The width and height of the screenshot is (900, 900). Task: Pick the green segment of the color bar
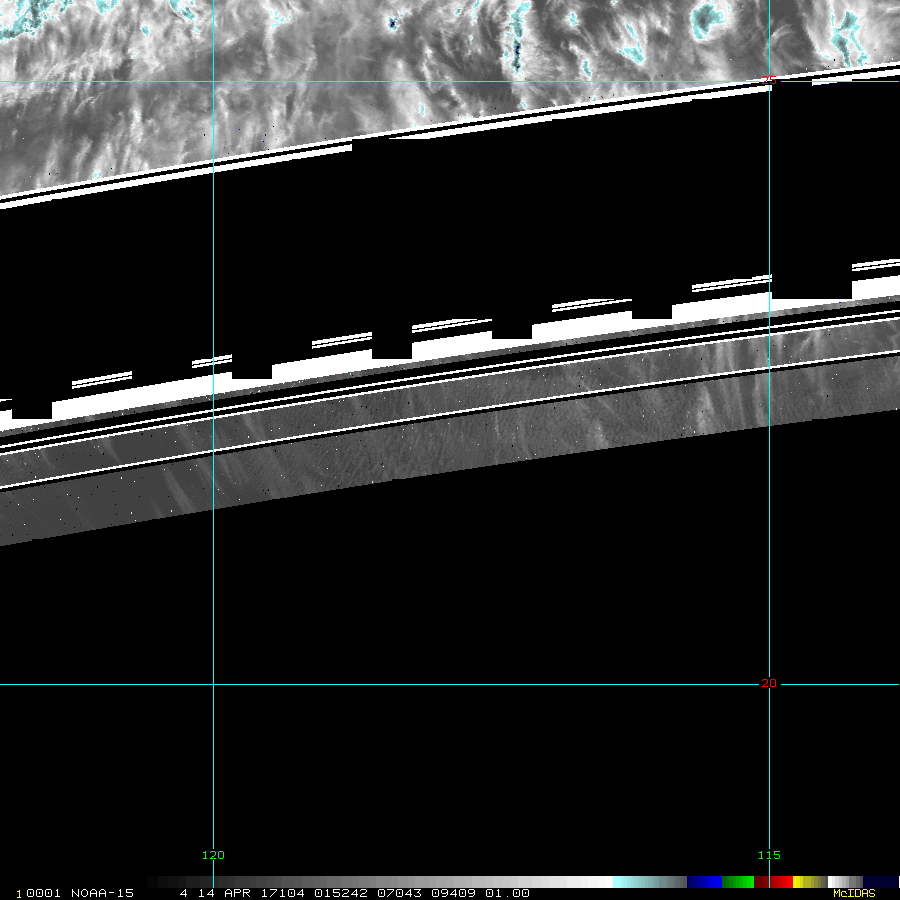(x=737, y=882)
